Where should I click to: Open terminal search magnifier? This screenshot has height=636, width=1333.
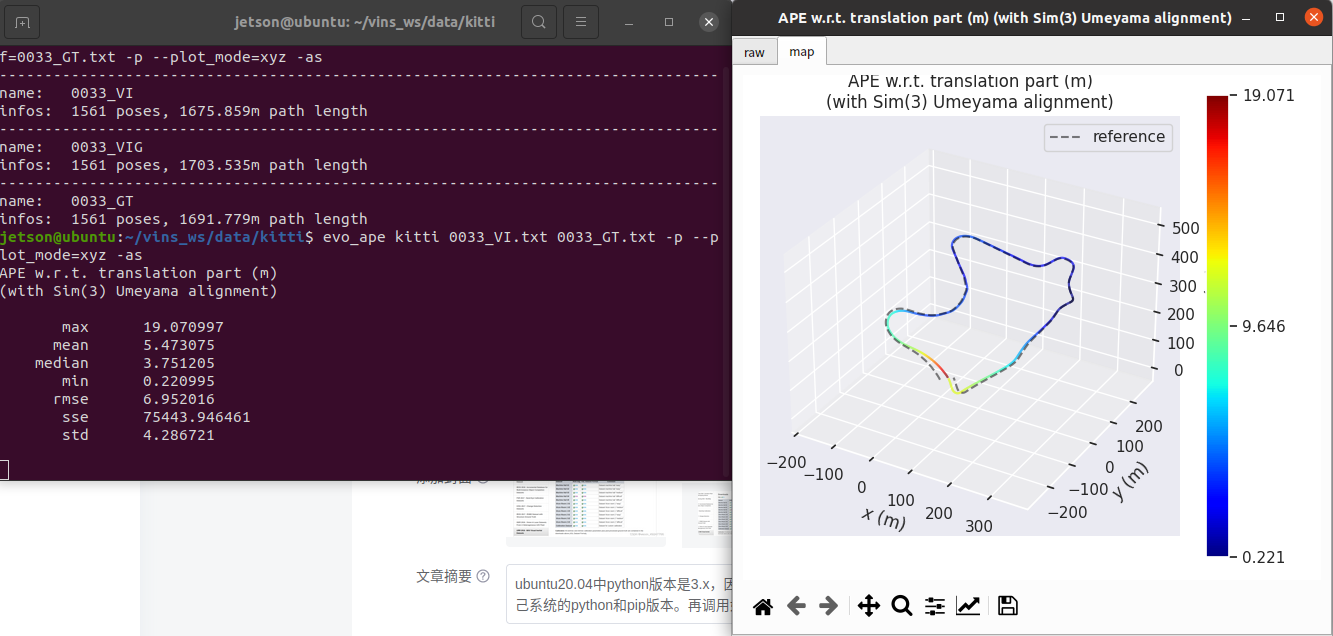click(538, 21)
